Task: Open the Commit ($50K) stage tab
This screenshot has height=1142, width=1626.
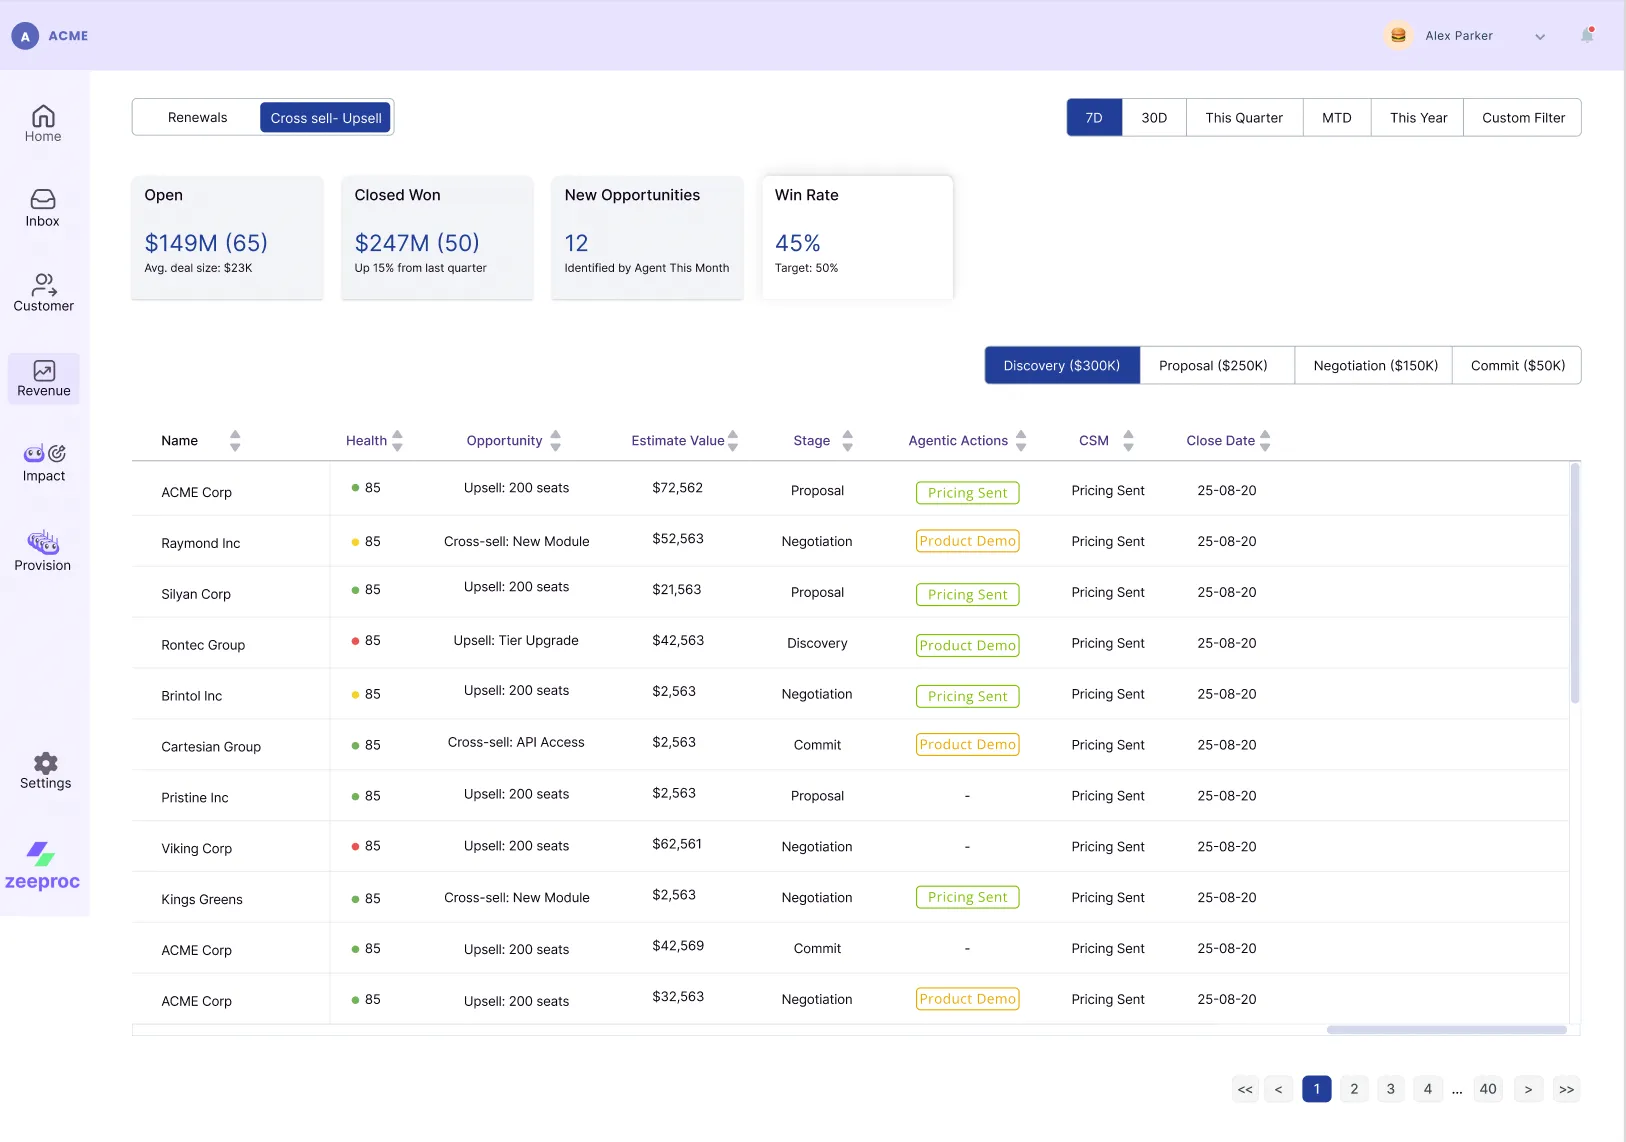Action: (1516, 365)
